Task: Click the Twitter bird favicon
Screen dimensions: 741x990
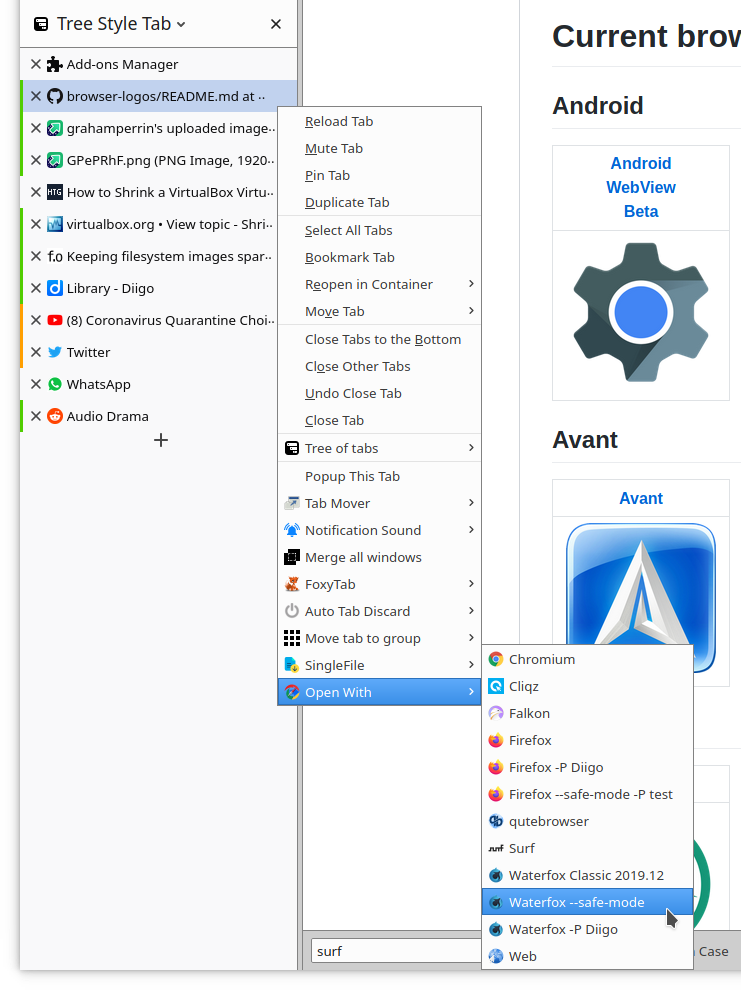Action: point(55,352)
